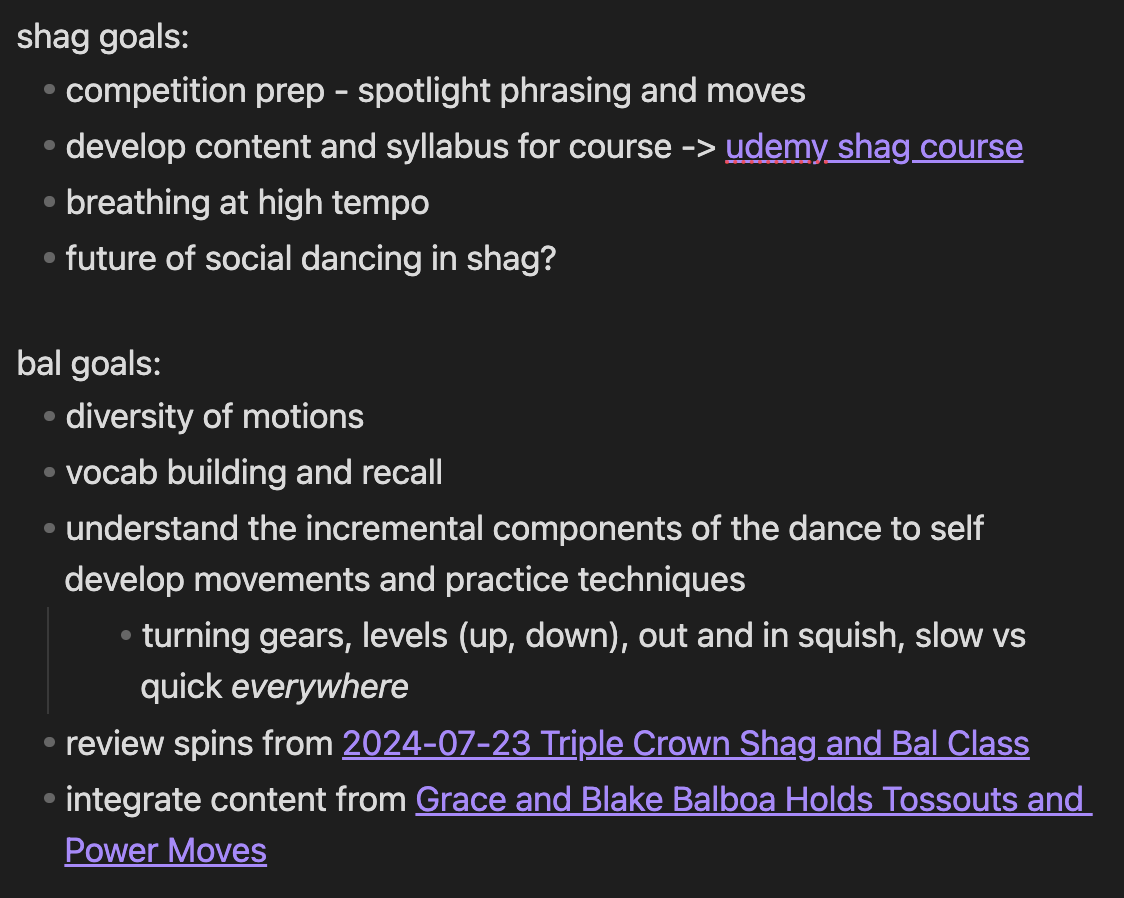Screen dimensions: 1124x898
Task: Place cursor in the "bal goals:" line
Action: pyautogui.click(x=89, y=364)
